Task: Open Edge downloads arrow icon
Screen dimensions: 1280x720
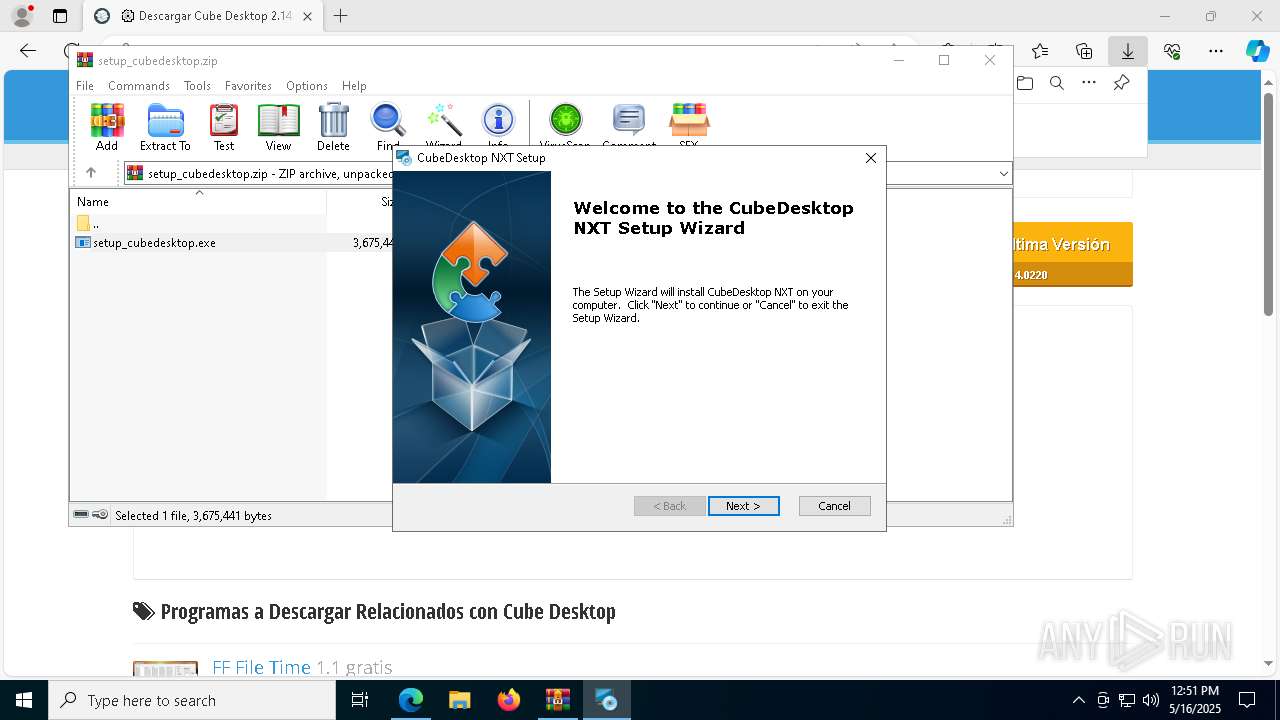Action: pyautogui.click(x=1128, y=51)
